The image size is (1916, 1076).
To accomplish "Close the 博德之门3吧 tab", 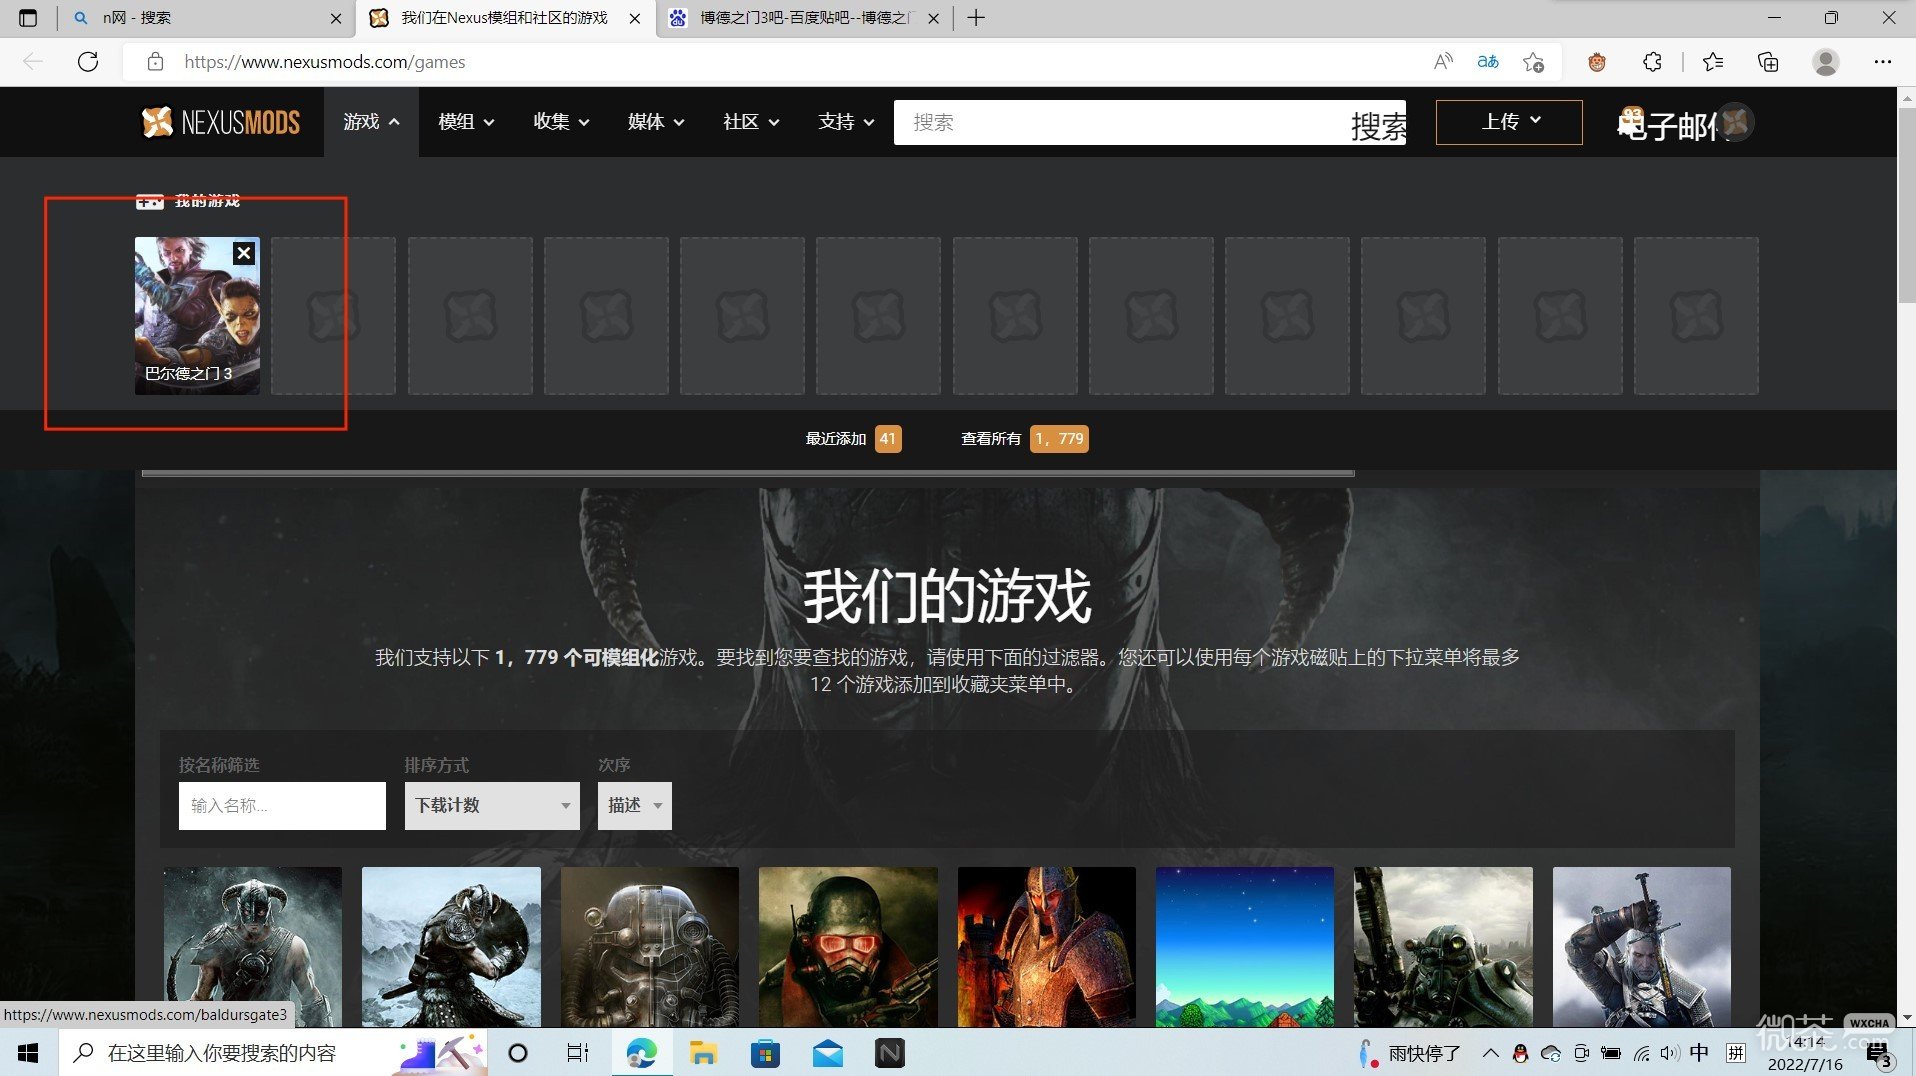I will click(933, 18).
